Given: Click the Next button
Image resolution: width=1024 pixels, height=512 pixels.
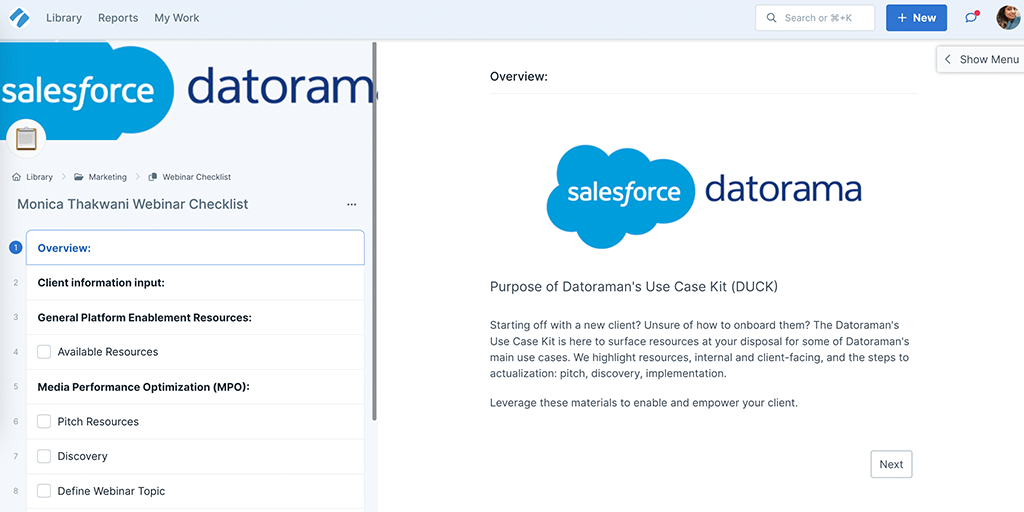Looking at the screenshot, I should (x=891, y=464).
